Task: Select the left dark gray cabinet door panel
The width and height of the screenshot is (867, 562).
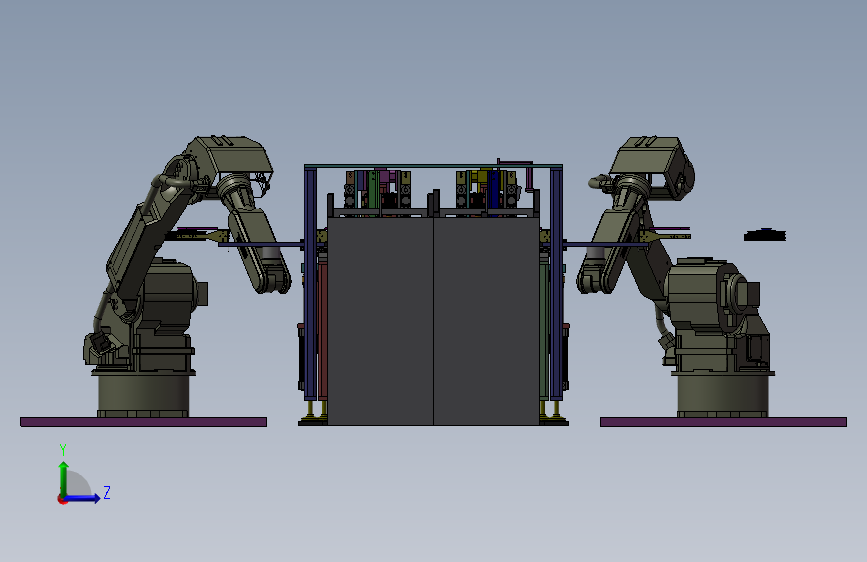Action: (x=380, y=321)
